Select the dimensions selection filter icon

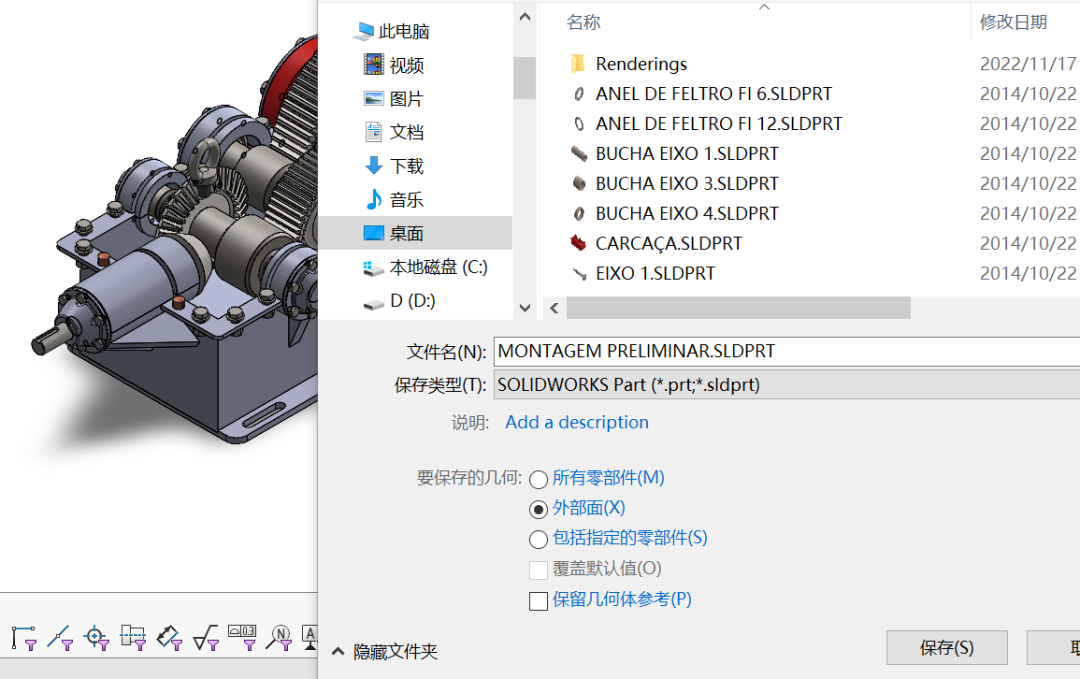pos(169,638)
